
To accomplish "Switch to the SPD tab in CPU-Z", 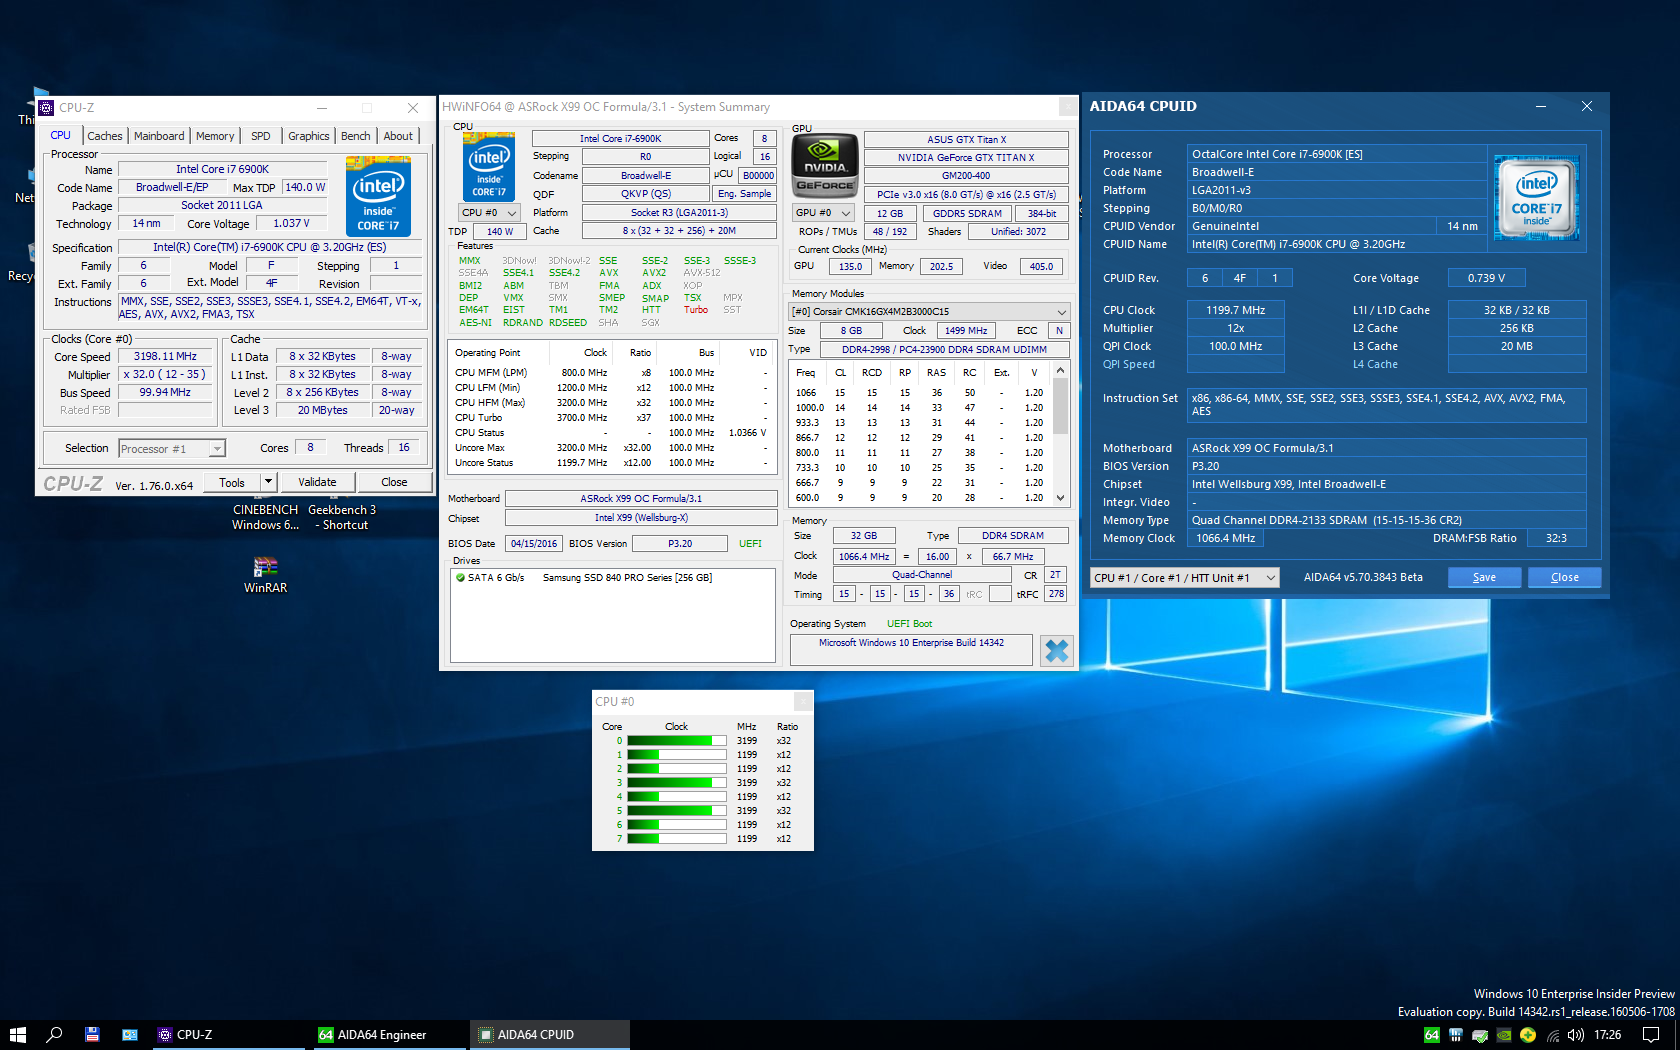I will pyautogui.click(x=260, y=136).
